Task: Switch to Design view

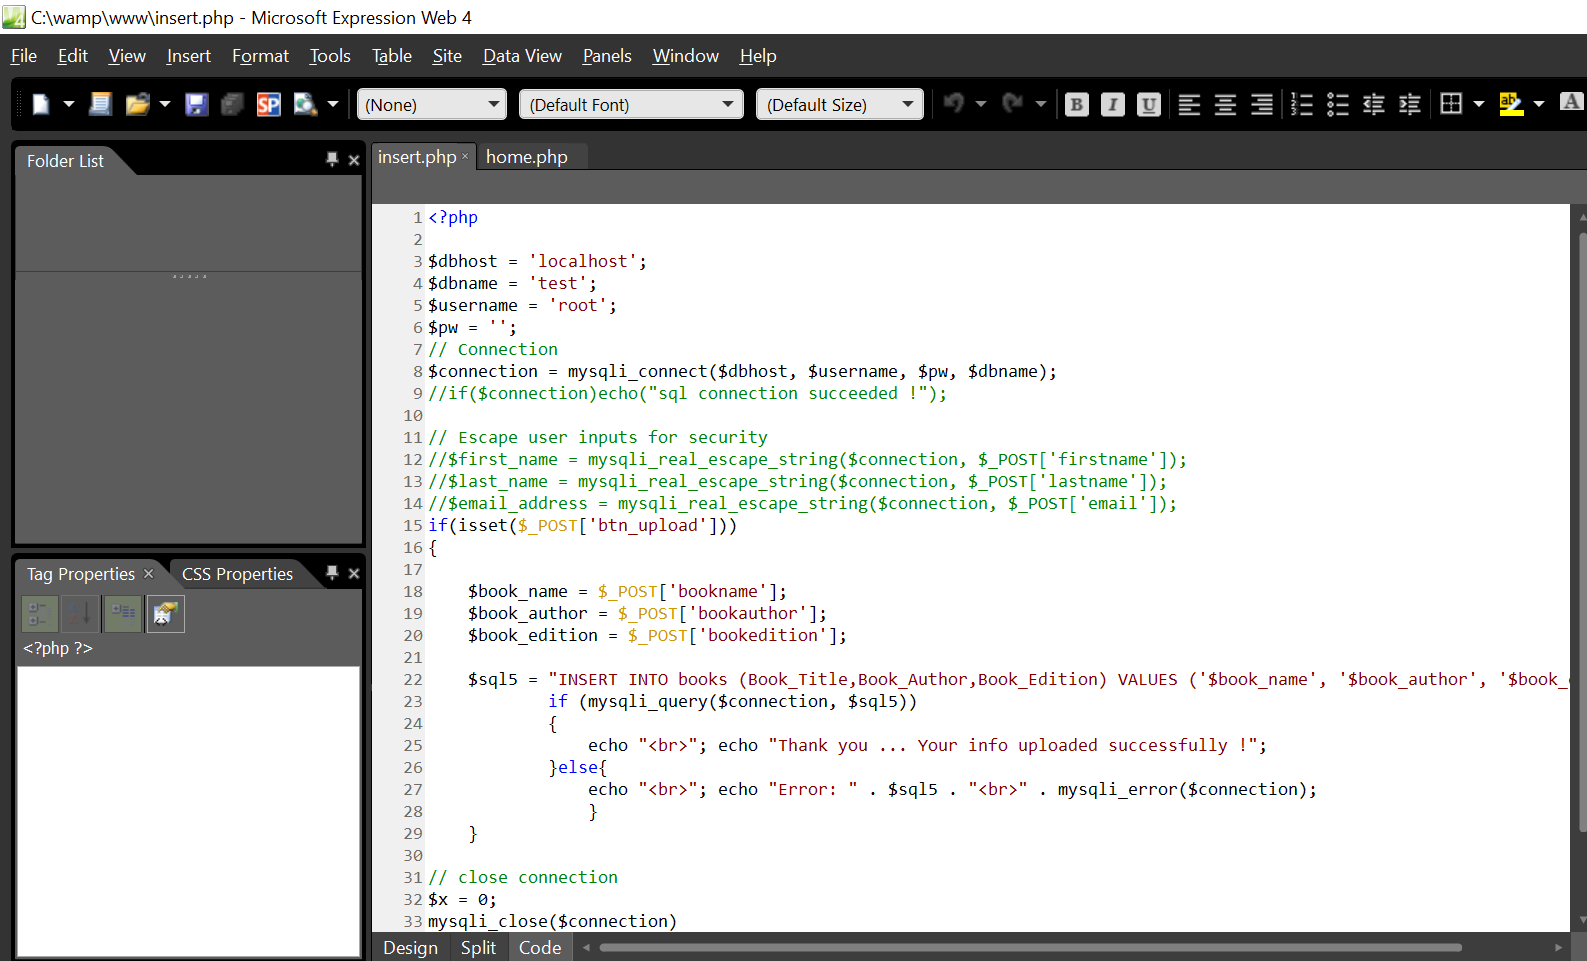Action: (411, 948)
